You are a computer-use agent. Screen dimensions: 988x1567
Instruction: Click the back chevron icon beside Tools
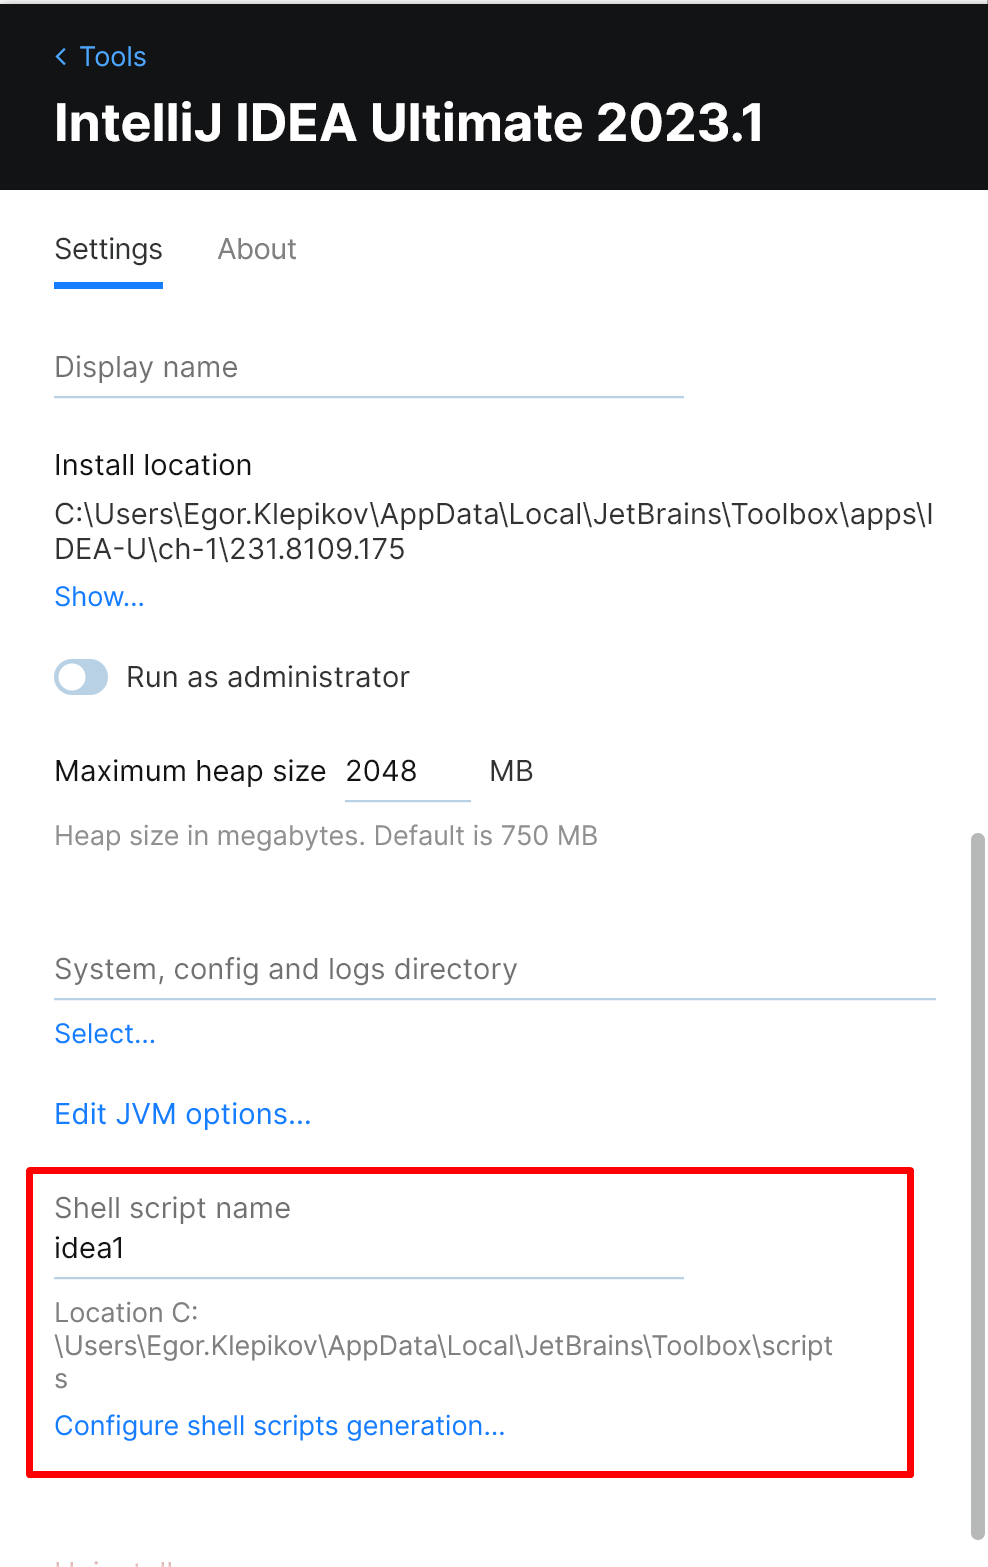[61, 57]
